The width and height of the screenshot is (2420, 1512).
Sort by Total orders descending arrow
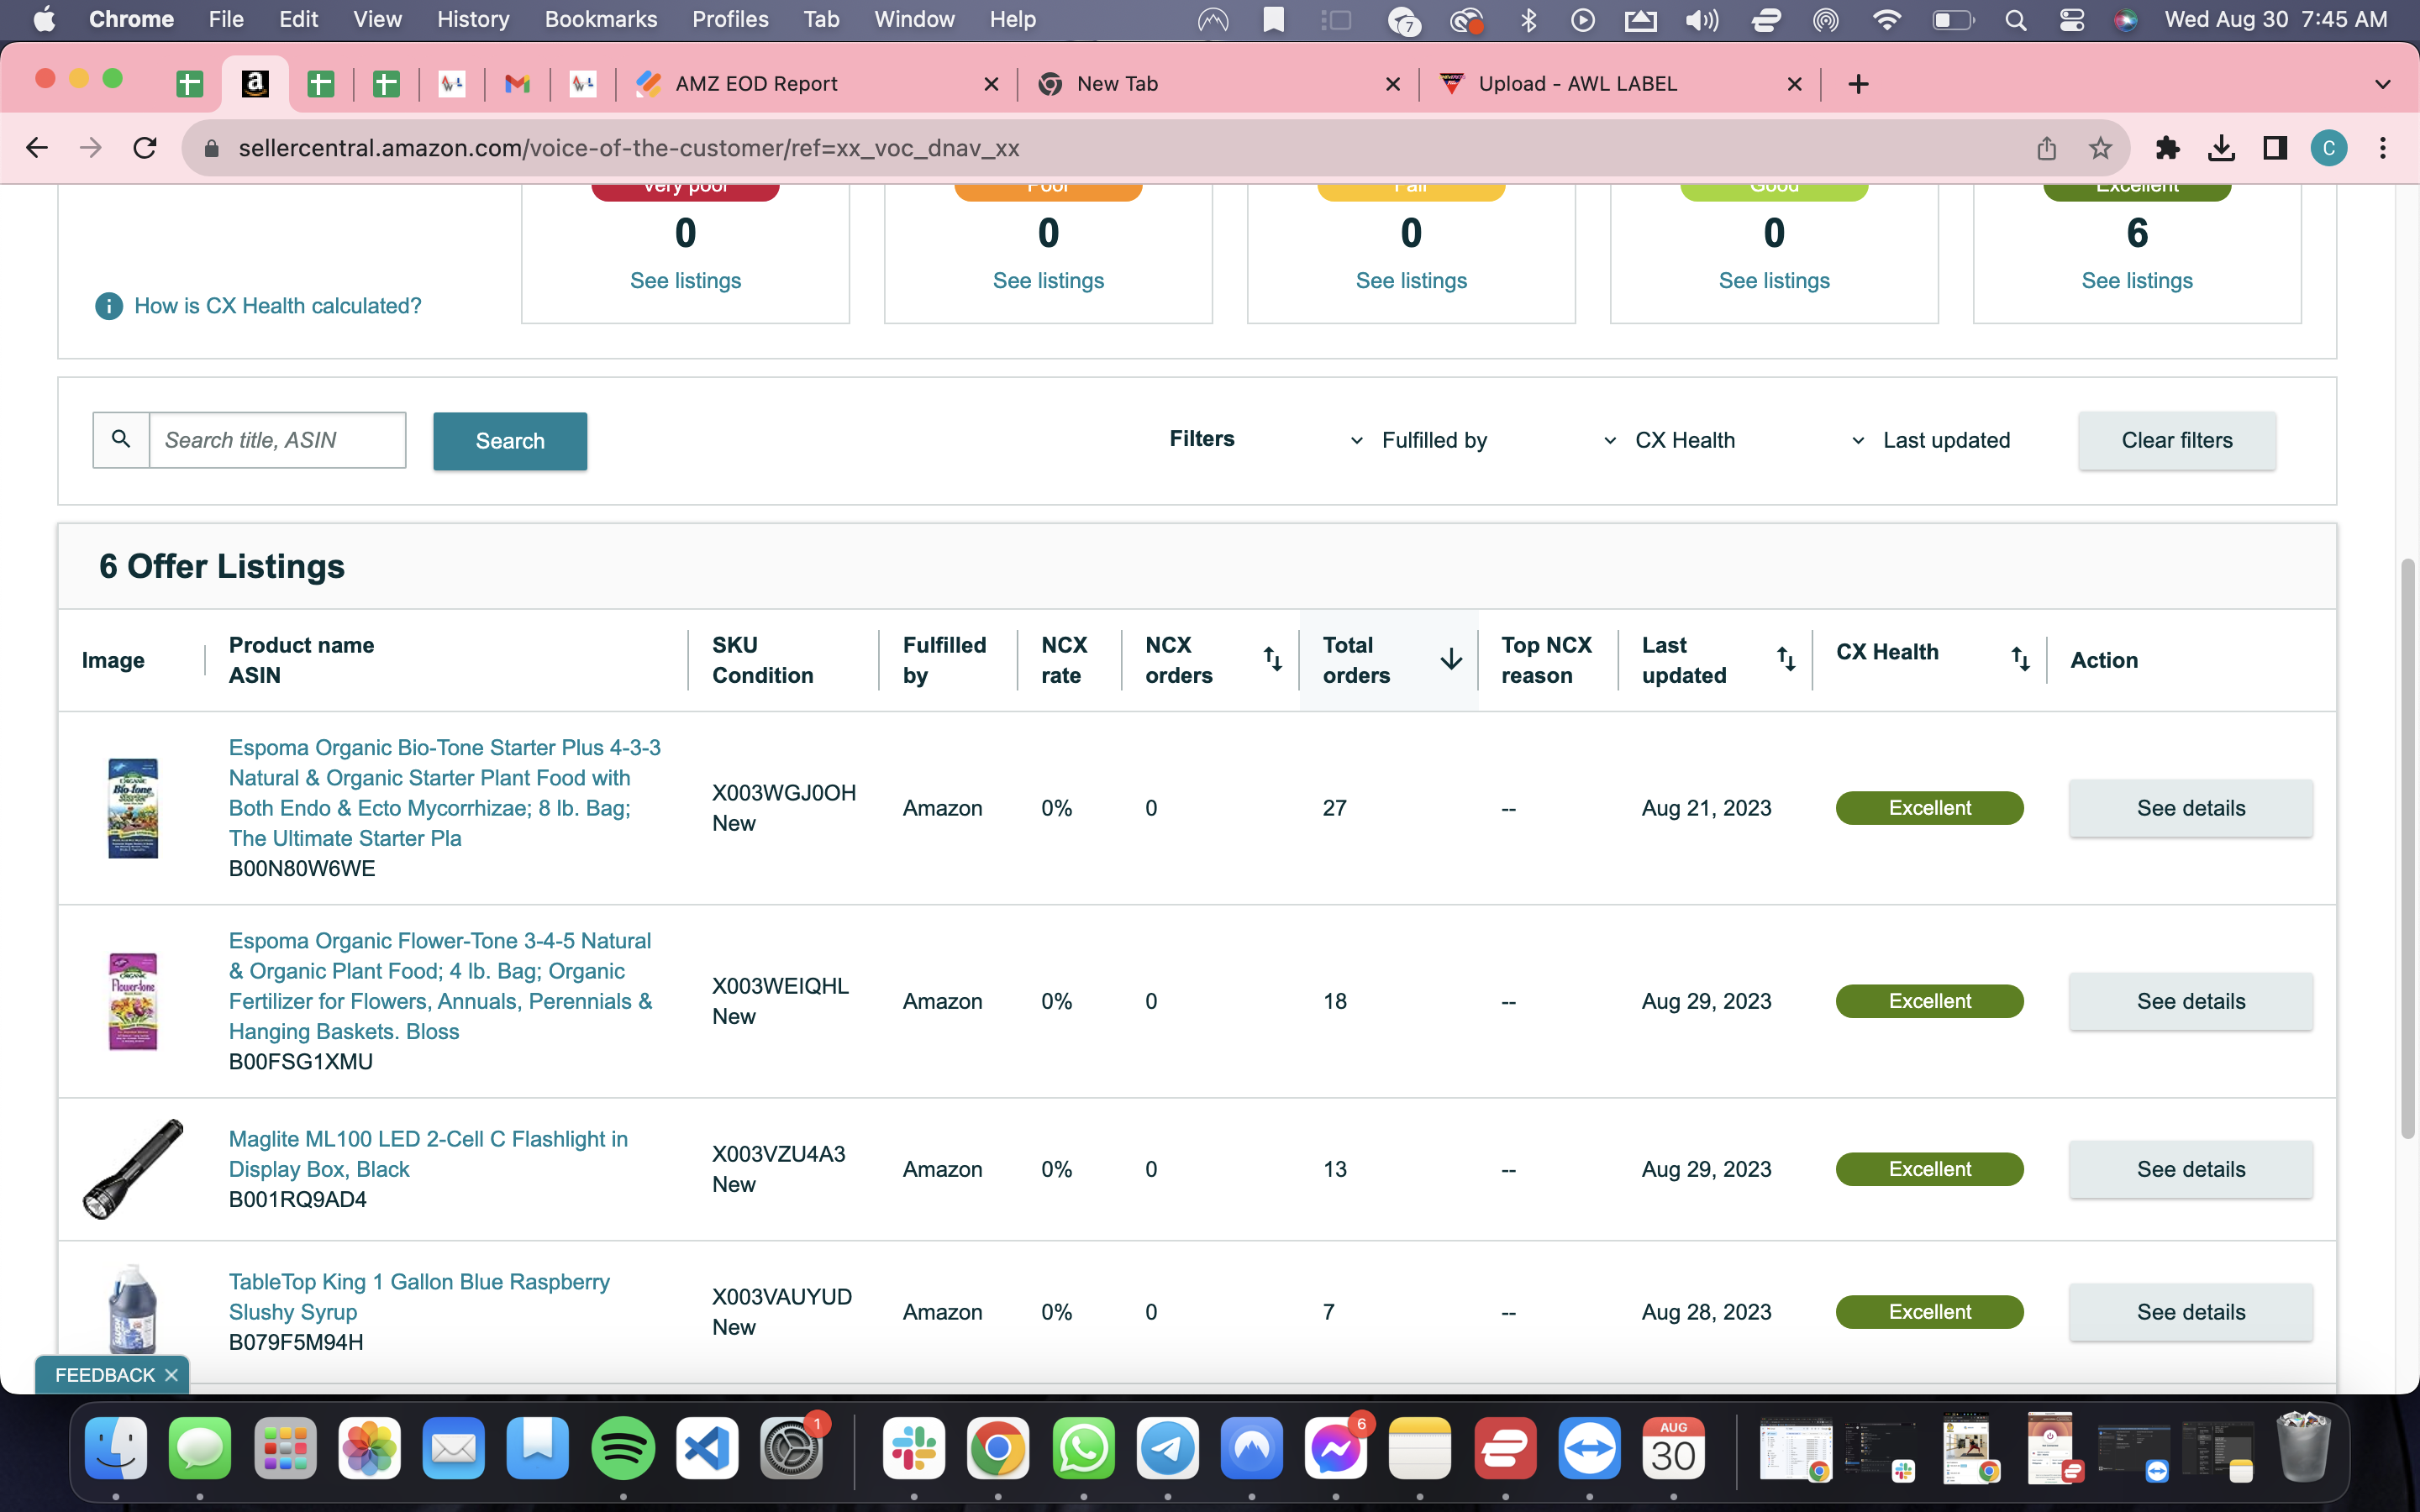point(1451,659)
